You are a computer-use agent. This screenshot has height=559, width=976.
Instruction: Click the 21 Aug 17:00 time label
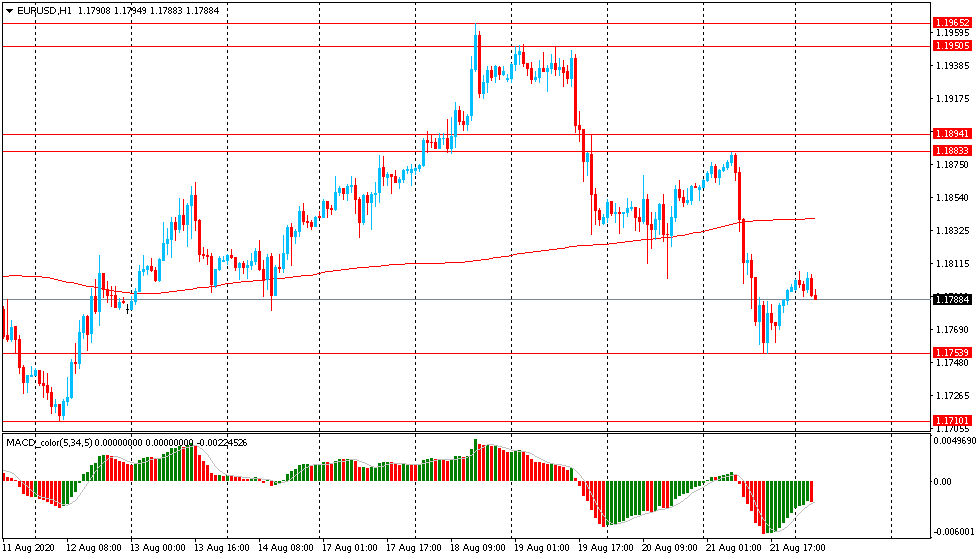(x=797, y=548)
